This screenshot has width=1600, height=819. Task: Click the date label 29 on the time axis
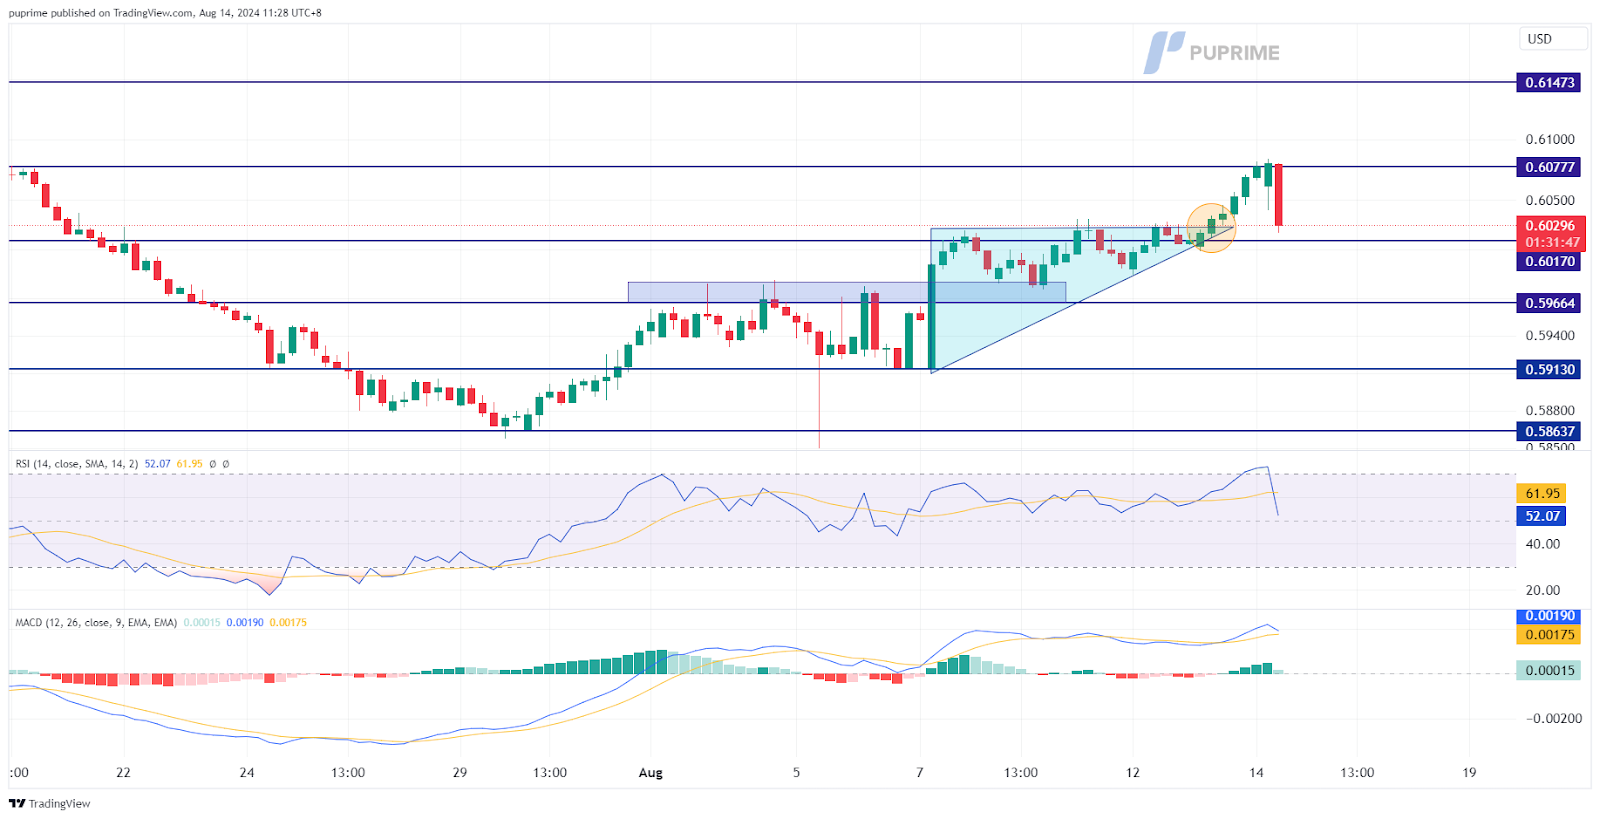(x=460, y=773)
